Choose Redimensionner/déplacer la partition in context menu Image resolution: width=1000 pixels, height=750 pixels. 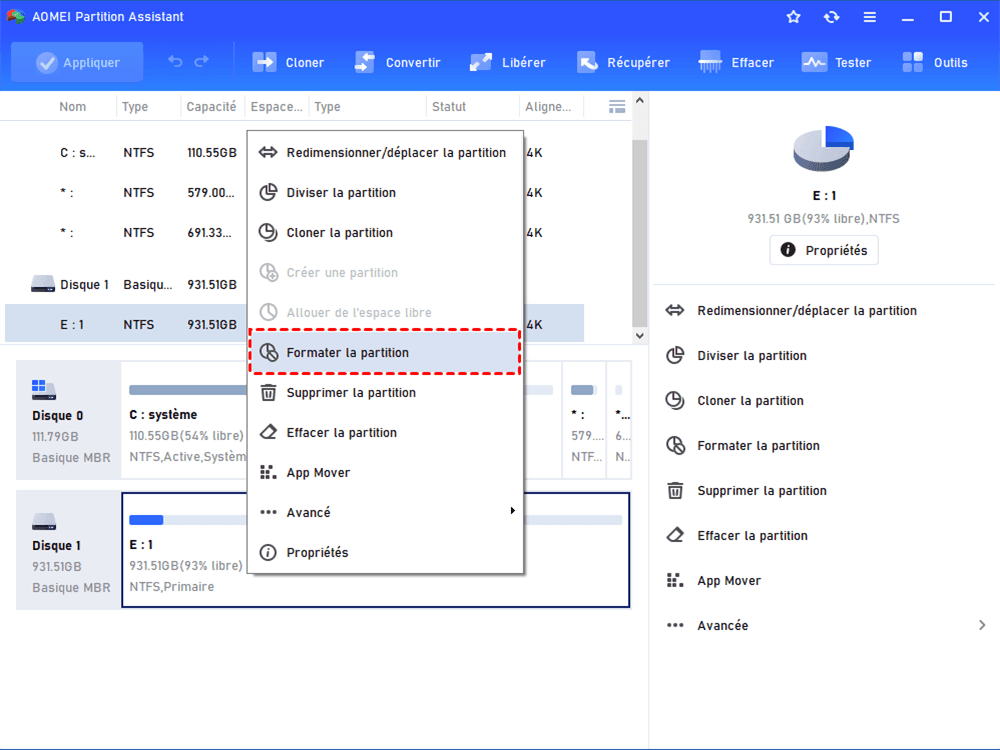point(385,152)
